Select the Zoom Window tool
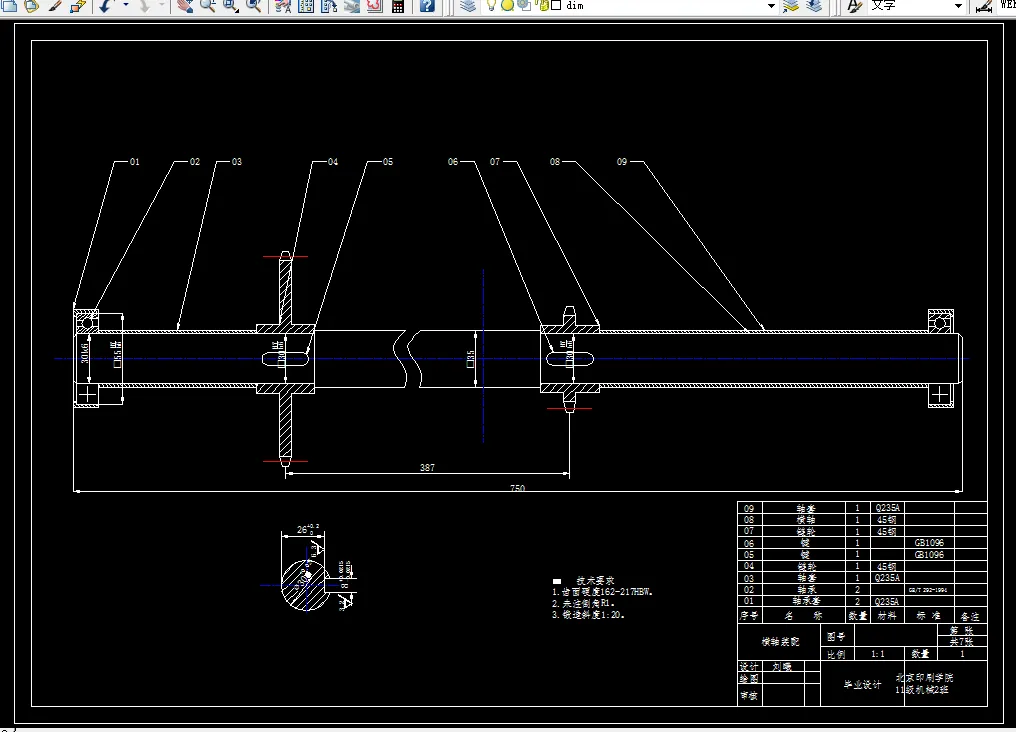 (231, 6)
